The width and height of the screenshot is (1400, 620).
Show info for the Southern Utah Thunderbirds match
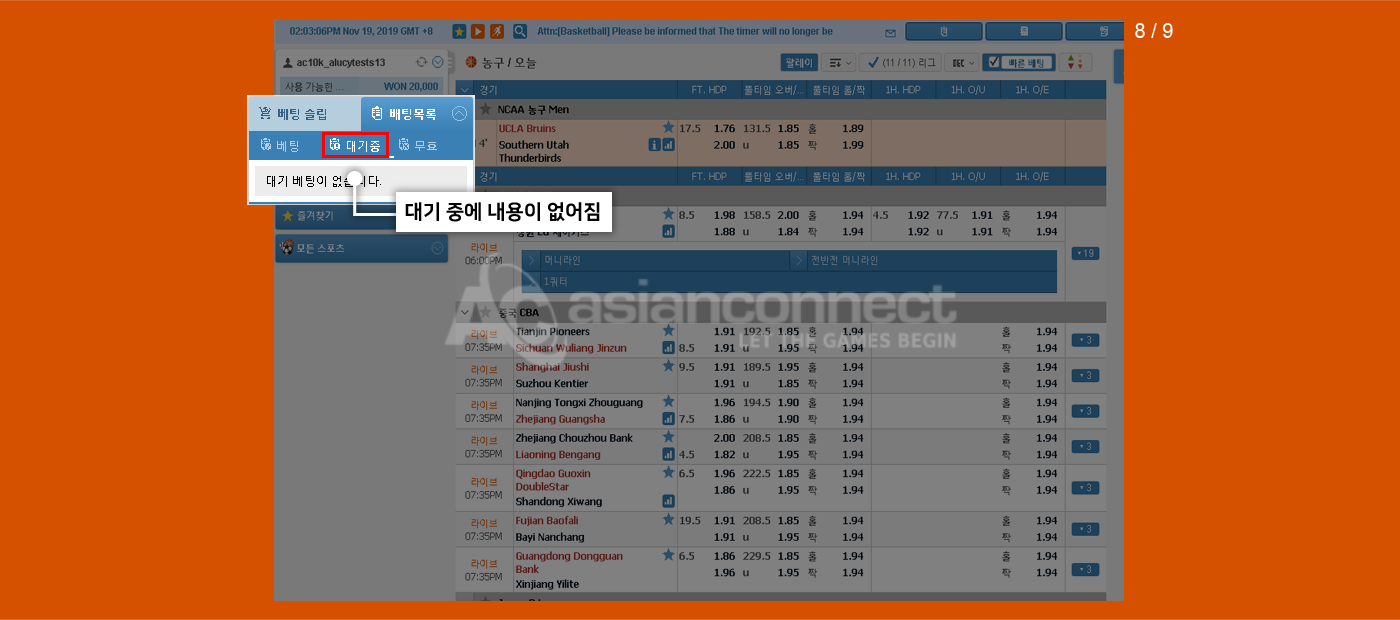click(655, 145)
